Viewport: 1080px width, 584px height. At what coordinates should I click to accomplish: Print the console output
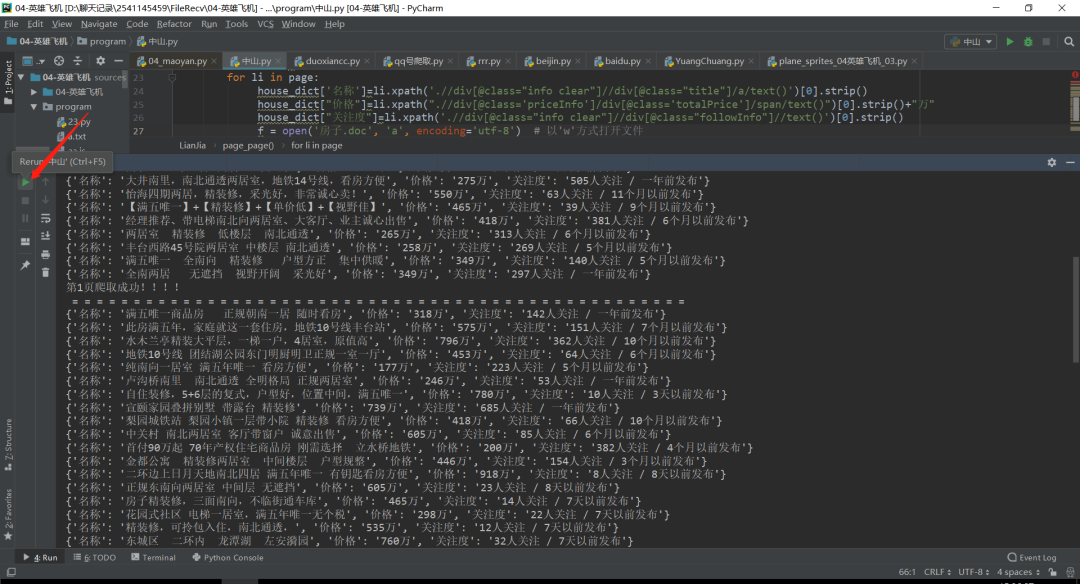coord(45,255)
